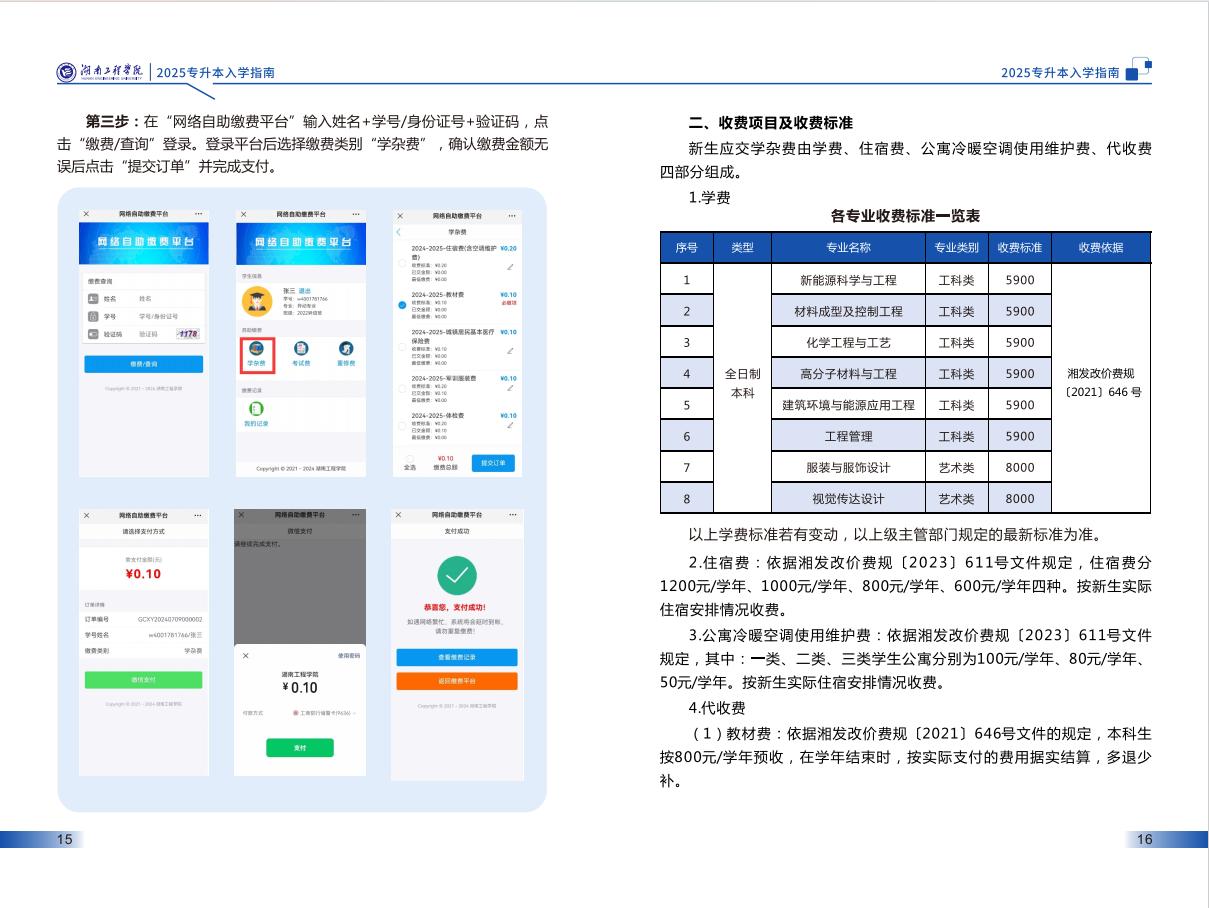Click the pencil beside 体检费
Viewport: 1209px width, 908px height.
click(x=510, y=425)
